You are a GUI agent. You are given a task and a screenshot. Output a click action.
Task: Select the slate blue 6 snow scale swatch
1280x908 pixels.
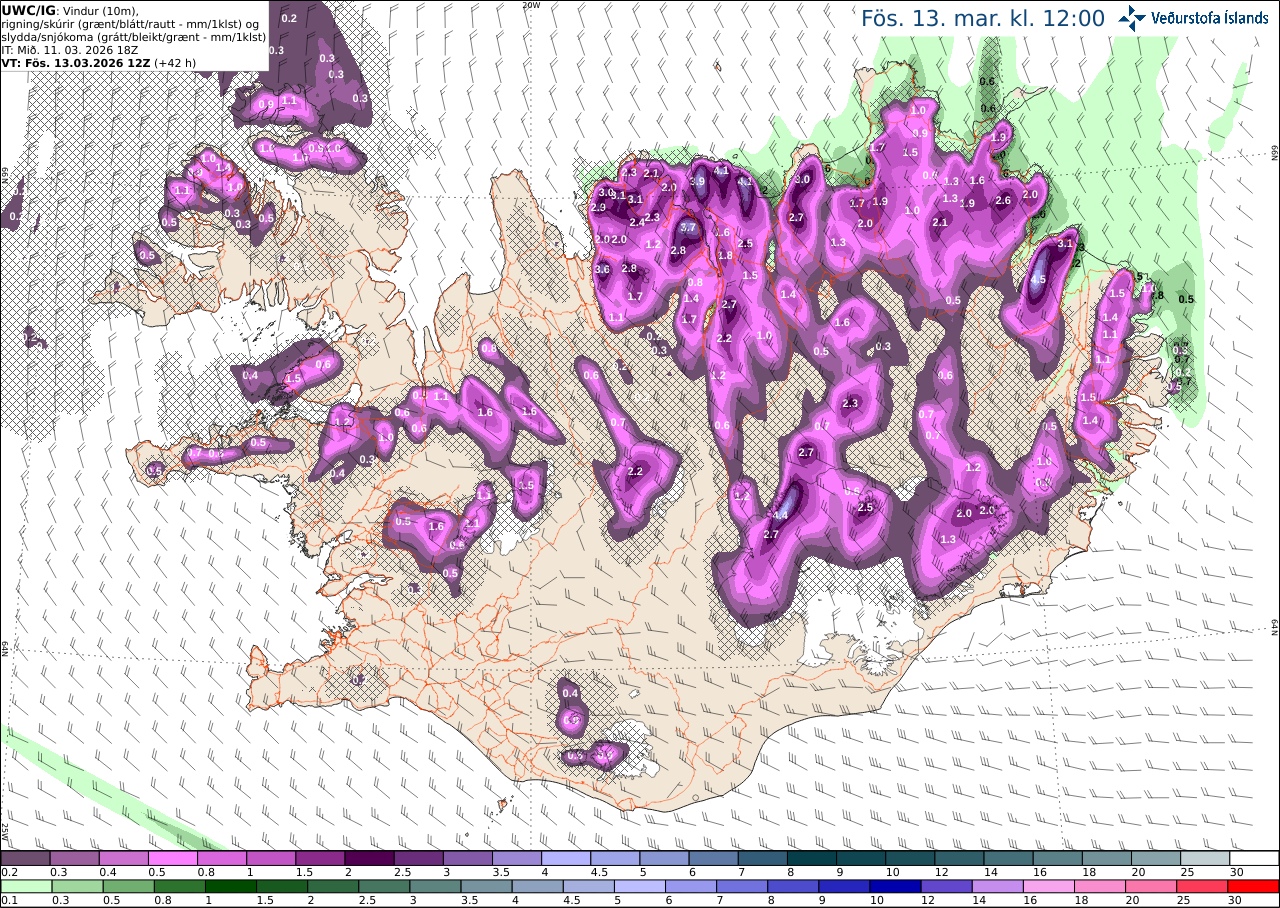713,858
